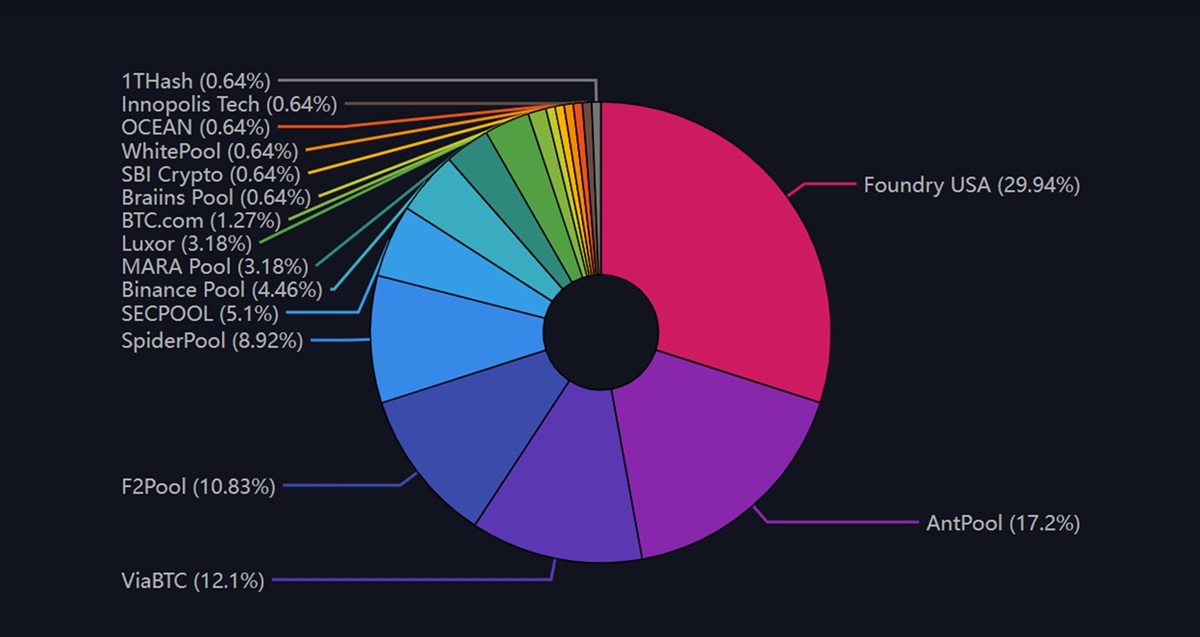Click the F2Pool (10.83%) label

click(197, 487)
